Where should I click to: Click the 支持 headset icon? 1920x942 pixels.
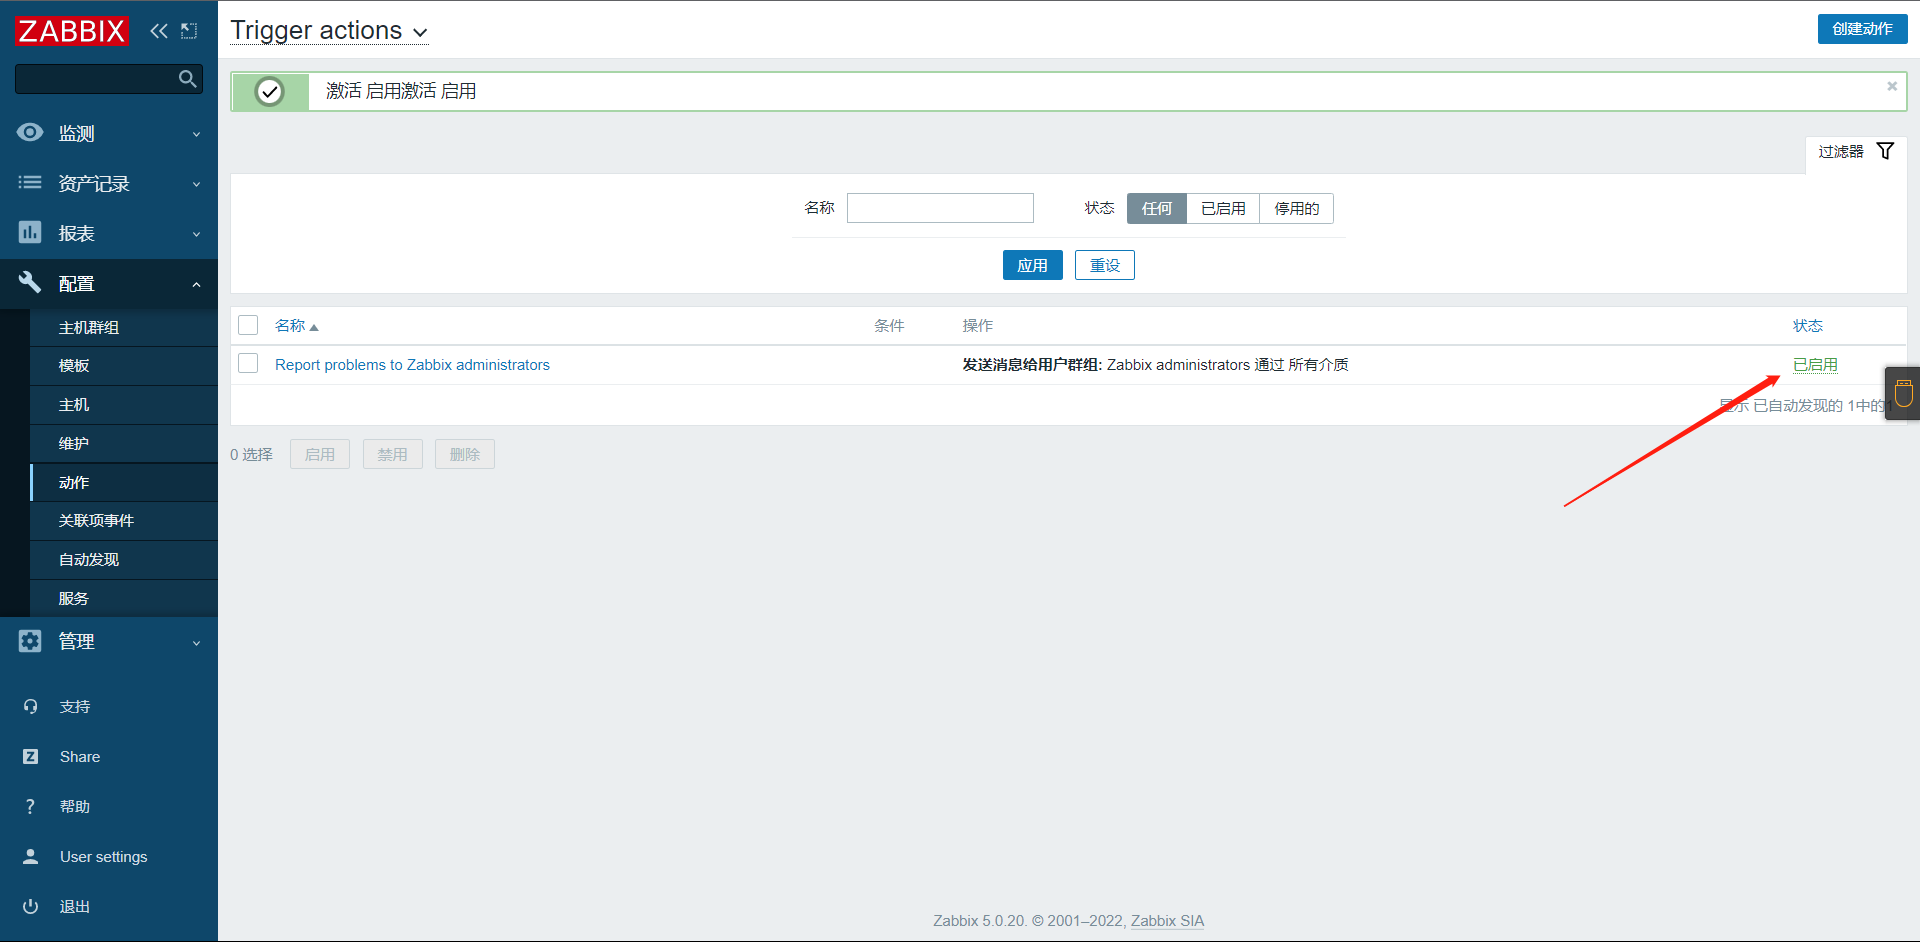[x=30, y=707]
